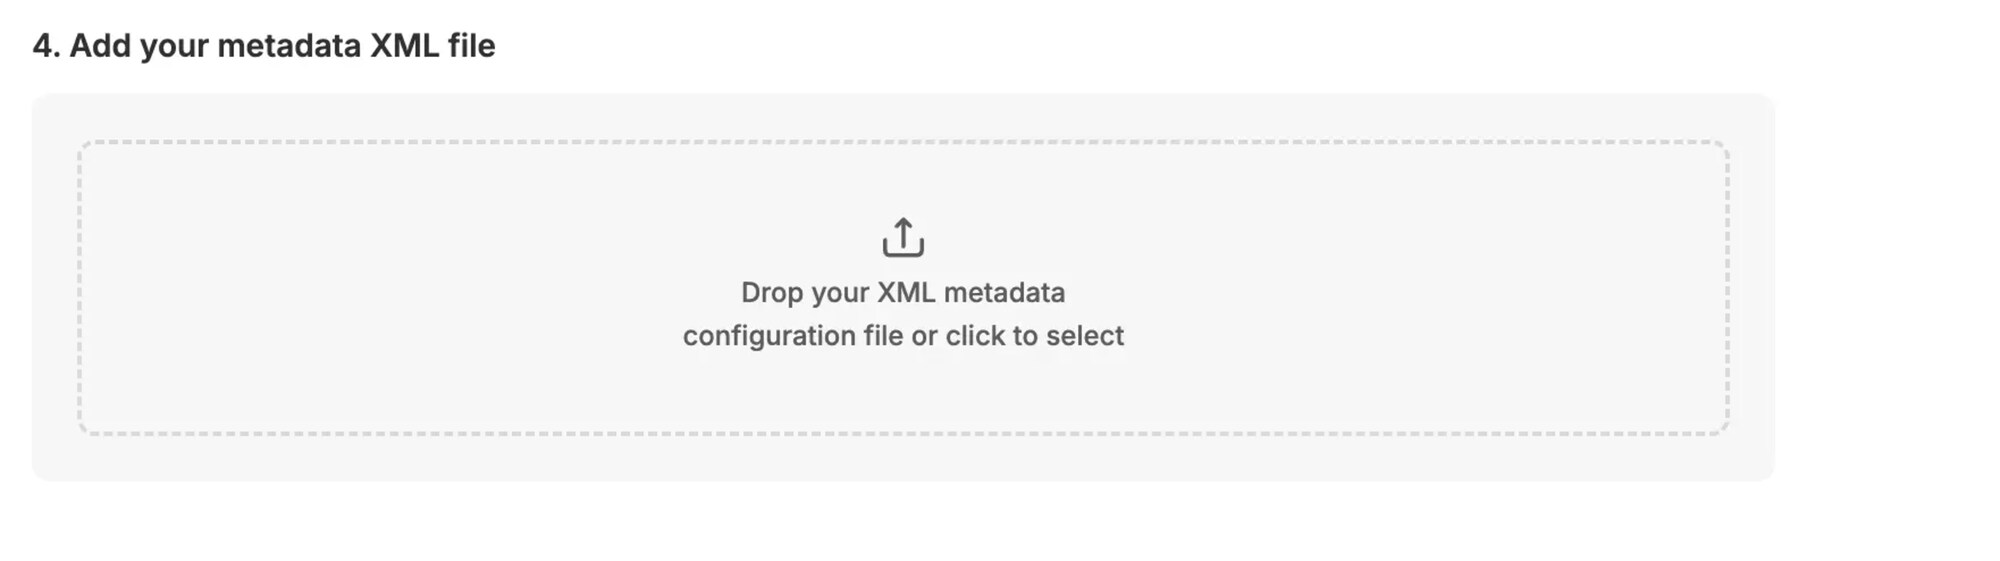Click the "Drop your XML metadata" text
The height and width of the screenshot is (561, 2000).
(x=902, y=293)
